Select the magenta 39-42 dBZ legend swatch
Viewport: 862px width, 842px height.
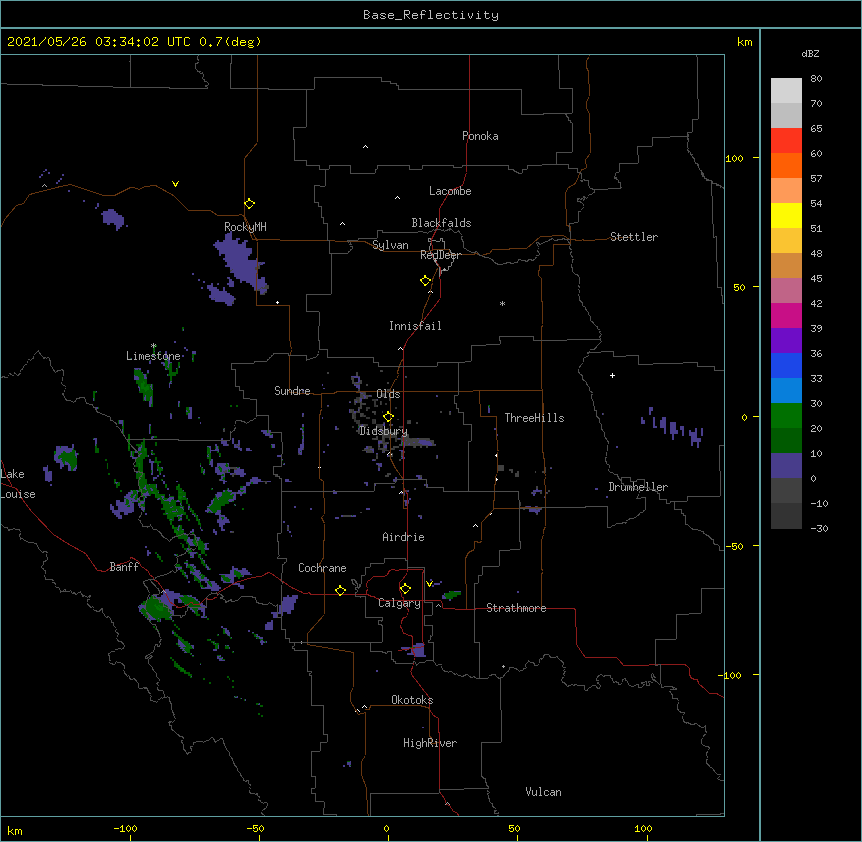[786, 315]
